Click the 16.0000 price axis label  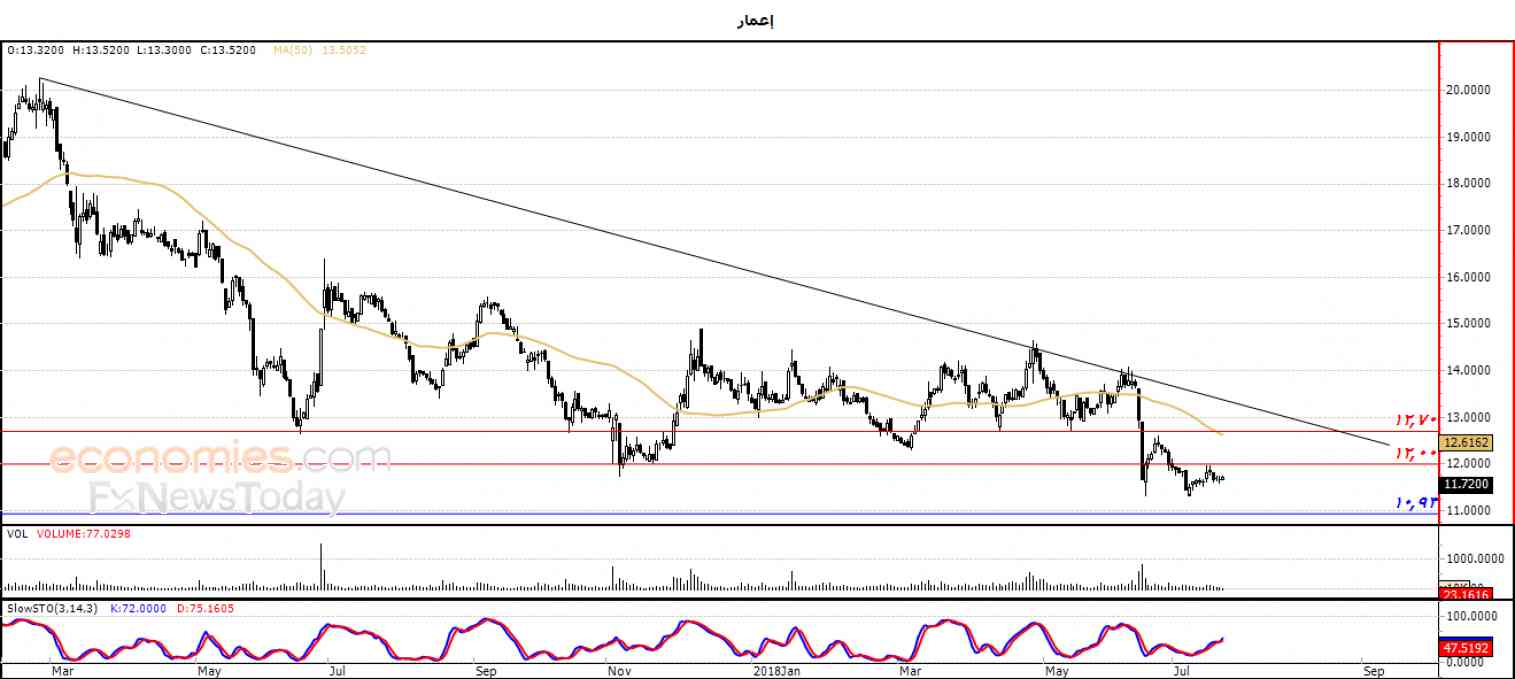pos(1468,277)
